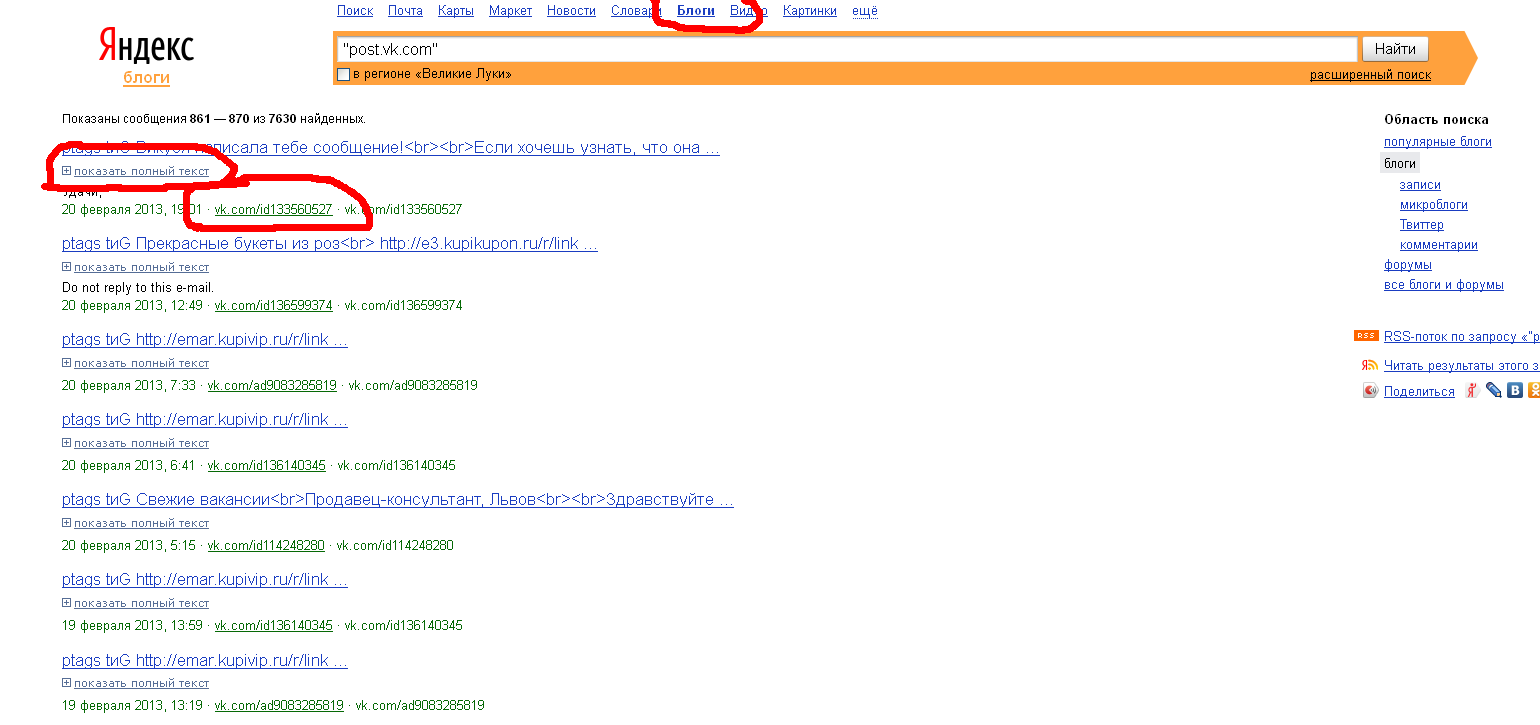Select «все блоги и форумы» search area
Viewport: 1540px width, 725px height.
coord(1444,285)
